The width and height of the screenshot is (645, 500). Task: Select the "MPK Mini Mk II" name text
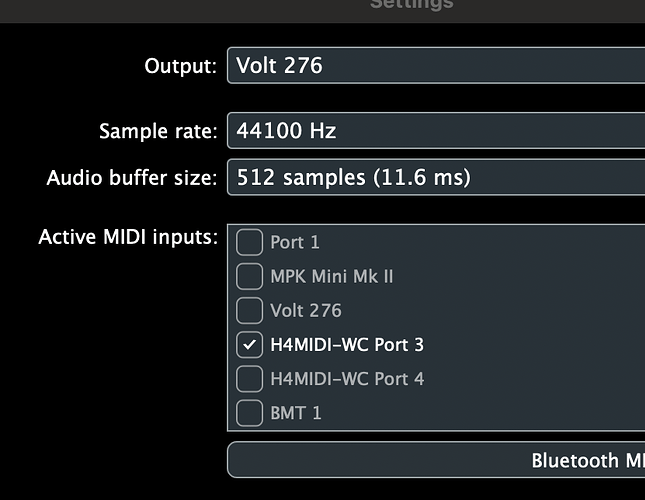tap(331, 276)
